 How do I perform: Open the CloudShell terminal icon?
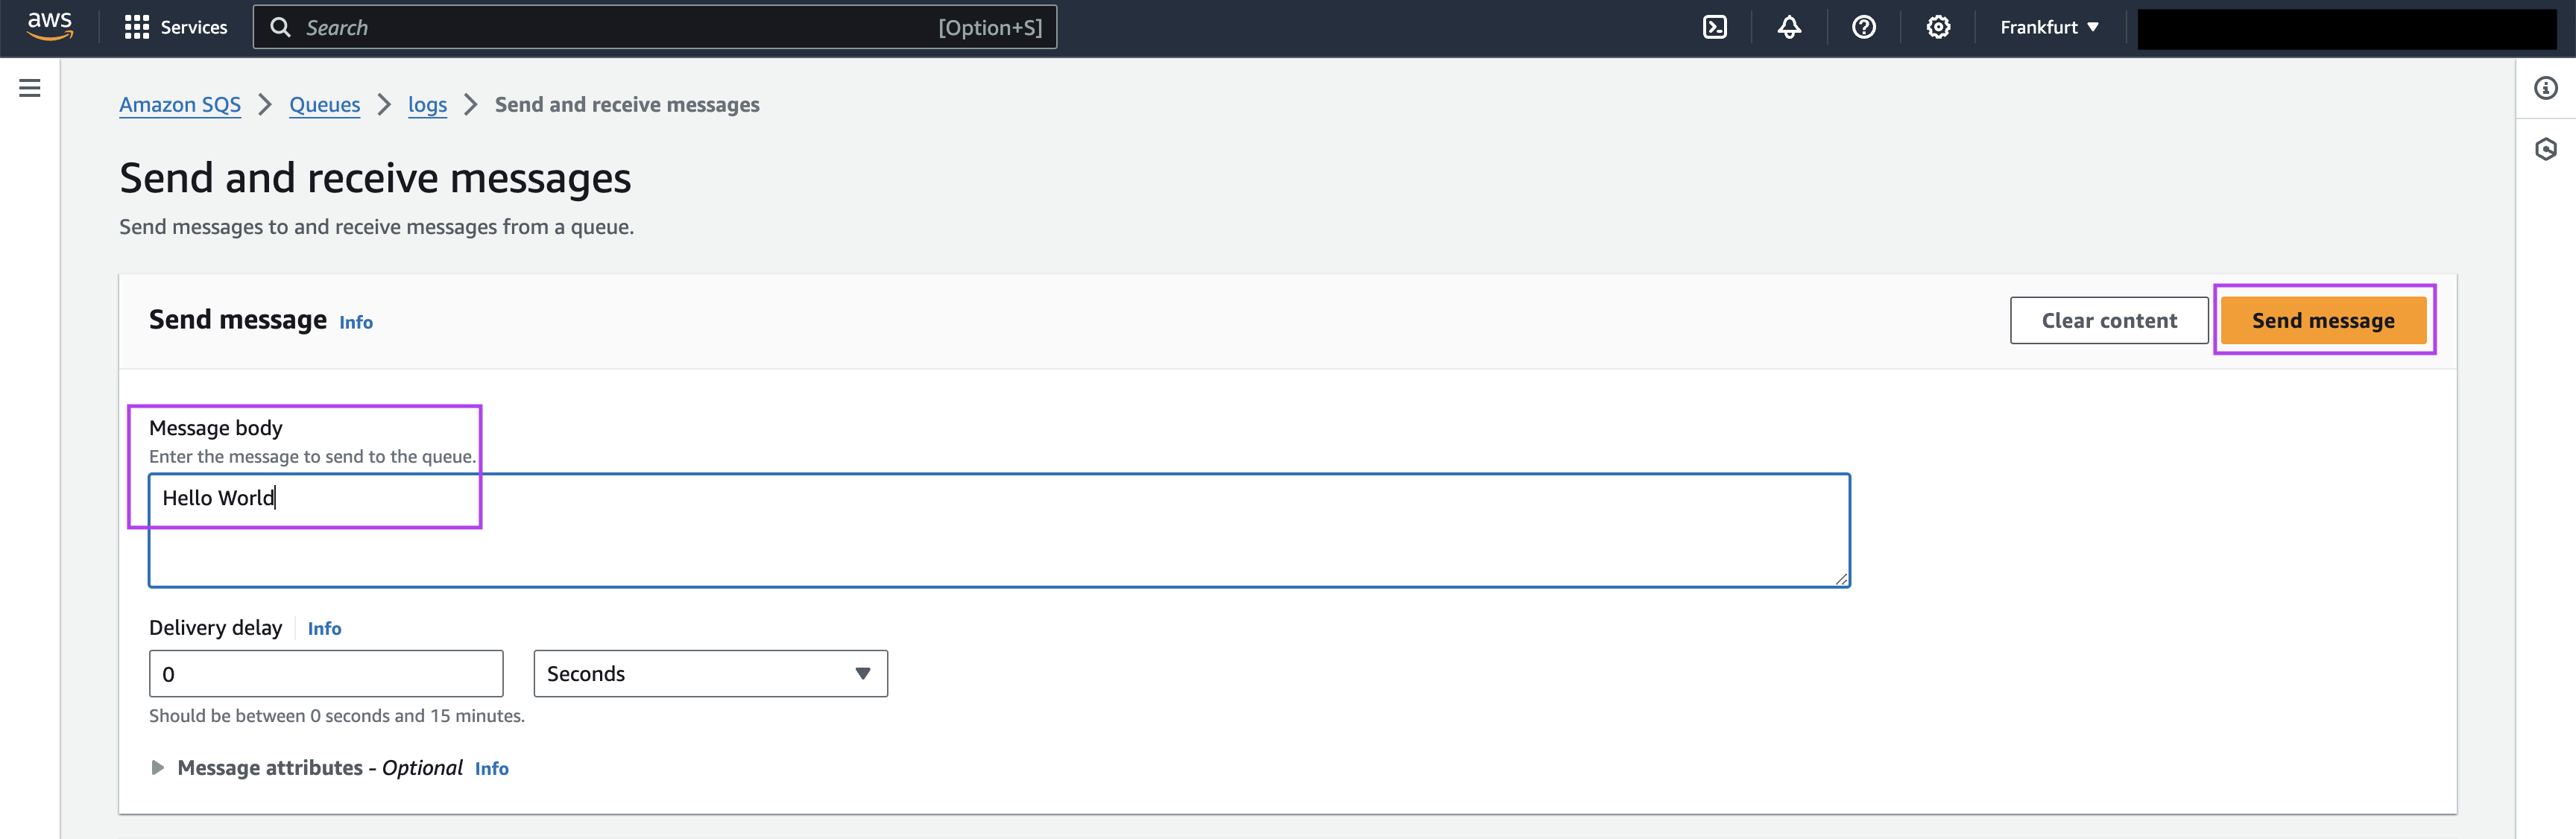click(x=1714, y=27)
